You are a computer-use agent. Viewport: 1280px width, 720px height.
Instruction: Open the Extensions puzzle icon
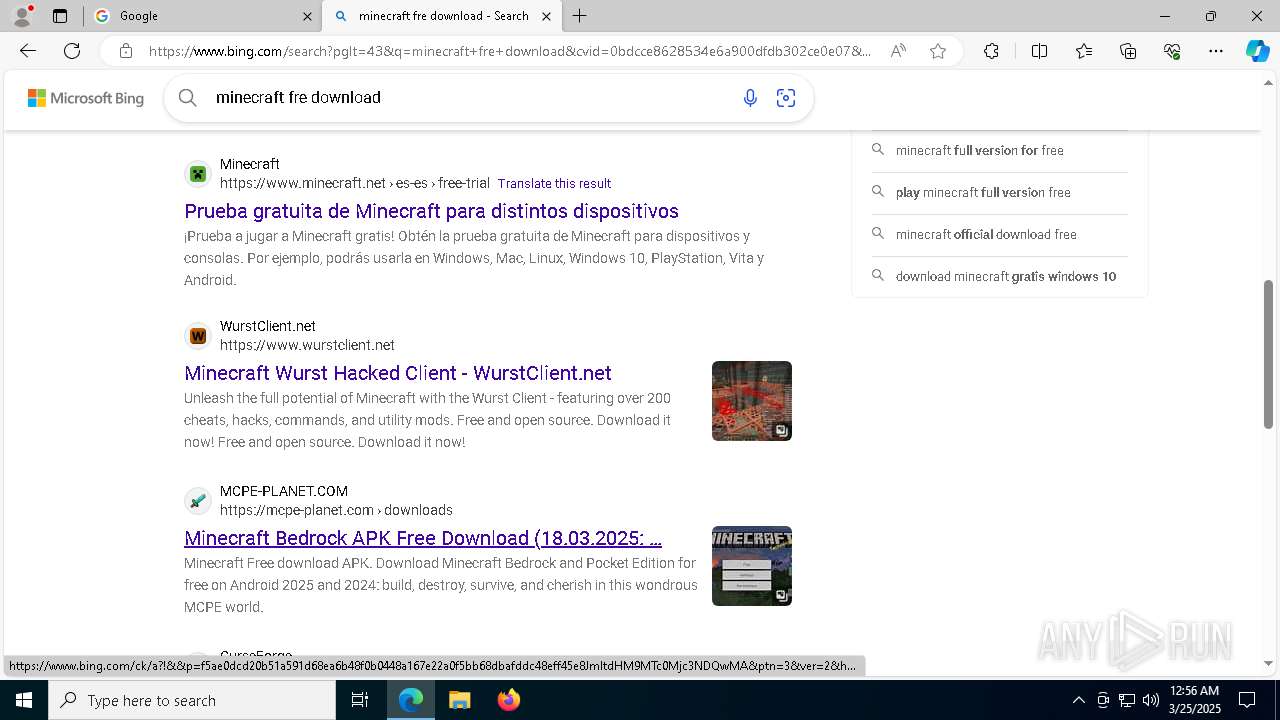991,51
